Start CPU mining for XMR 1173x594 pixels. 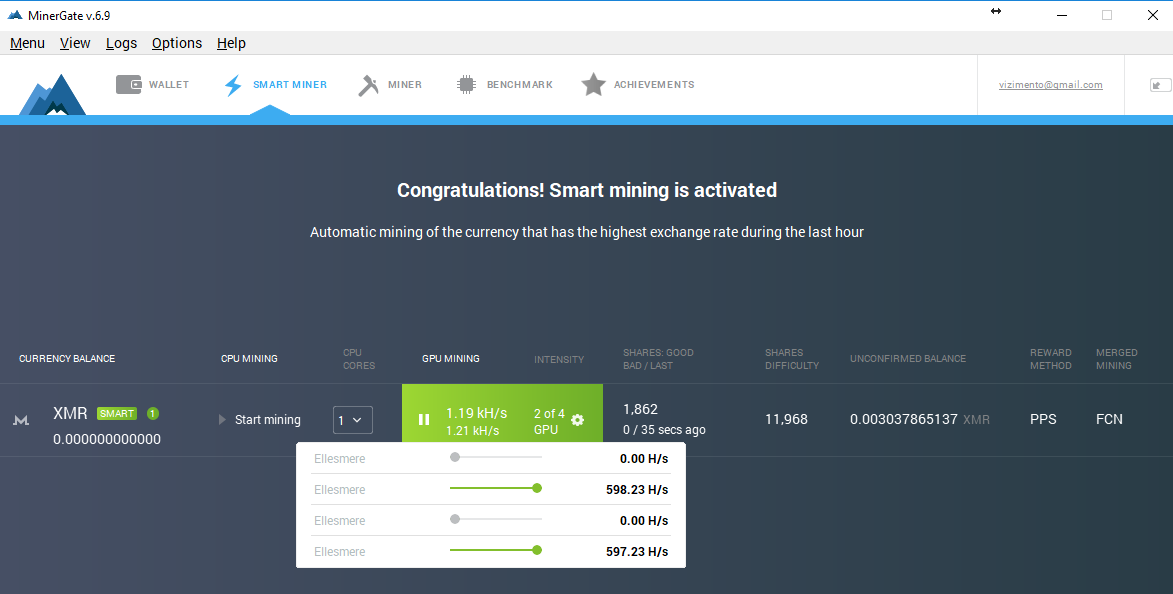(260, 420)
